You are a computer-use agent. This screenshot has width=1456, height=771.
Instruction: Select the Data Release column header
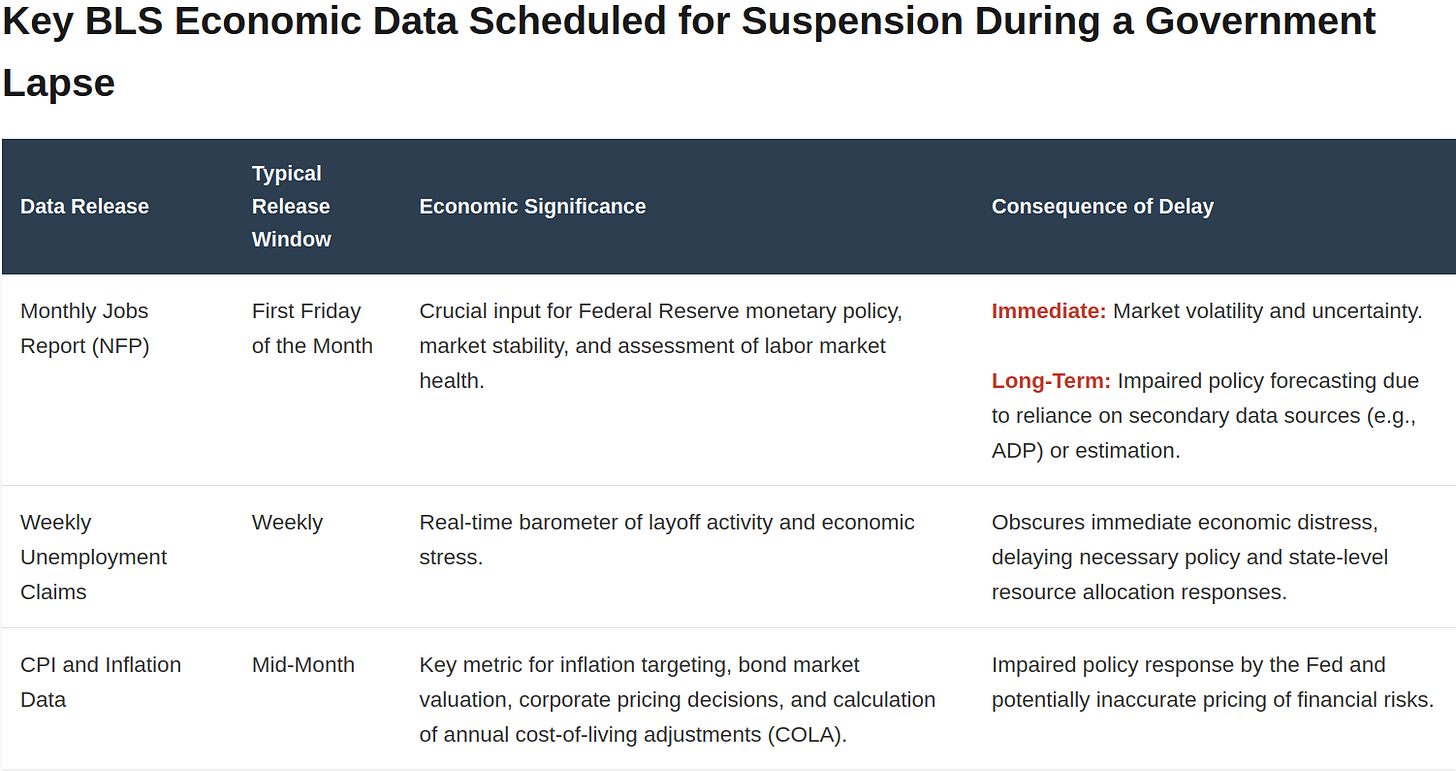(85, 206)
